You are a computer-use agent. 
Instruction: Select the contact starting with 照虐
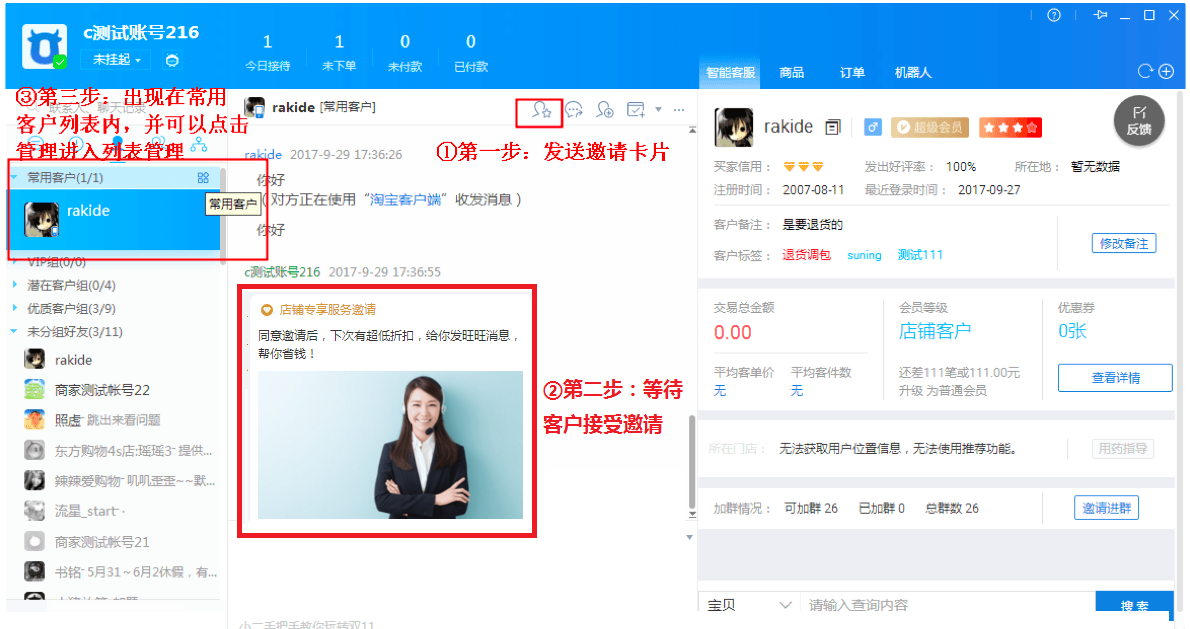tap(115, 420)
